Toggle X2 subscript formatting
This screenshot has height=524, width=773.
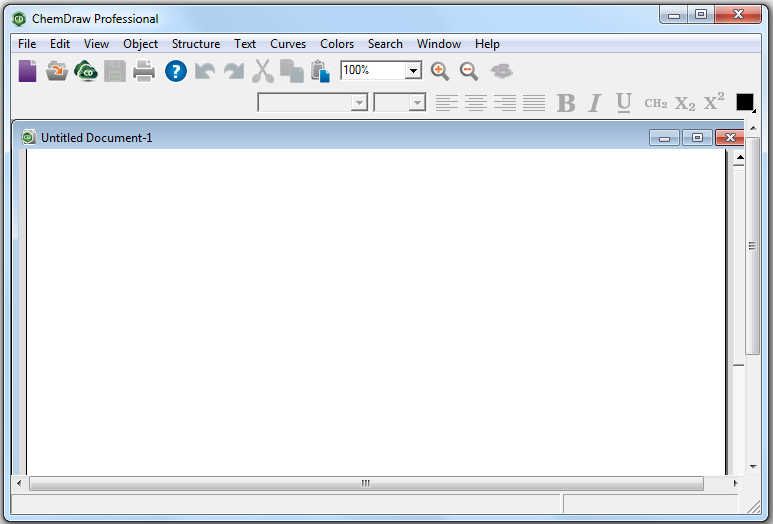pos(685,104)
